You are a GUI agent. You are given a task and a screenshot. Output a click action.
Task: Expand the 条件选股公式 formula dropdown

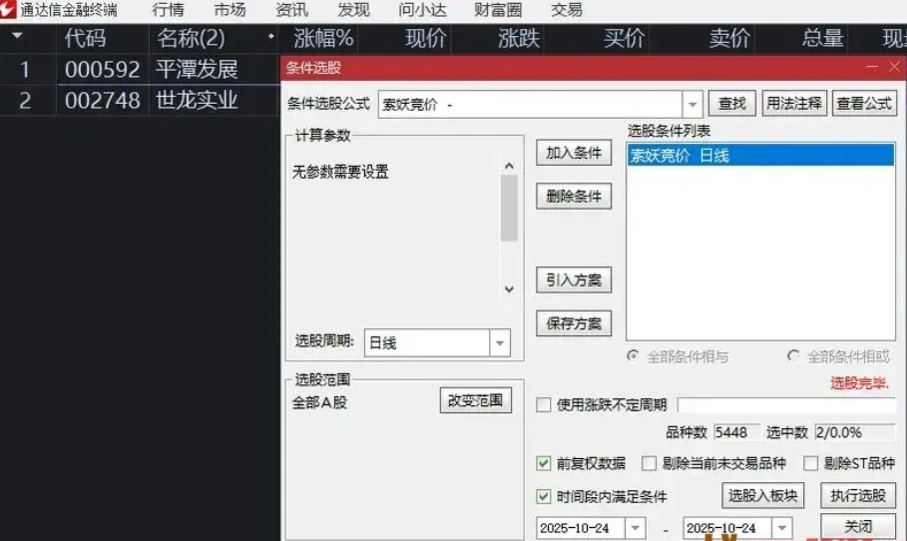coord(693,104)
